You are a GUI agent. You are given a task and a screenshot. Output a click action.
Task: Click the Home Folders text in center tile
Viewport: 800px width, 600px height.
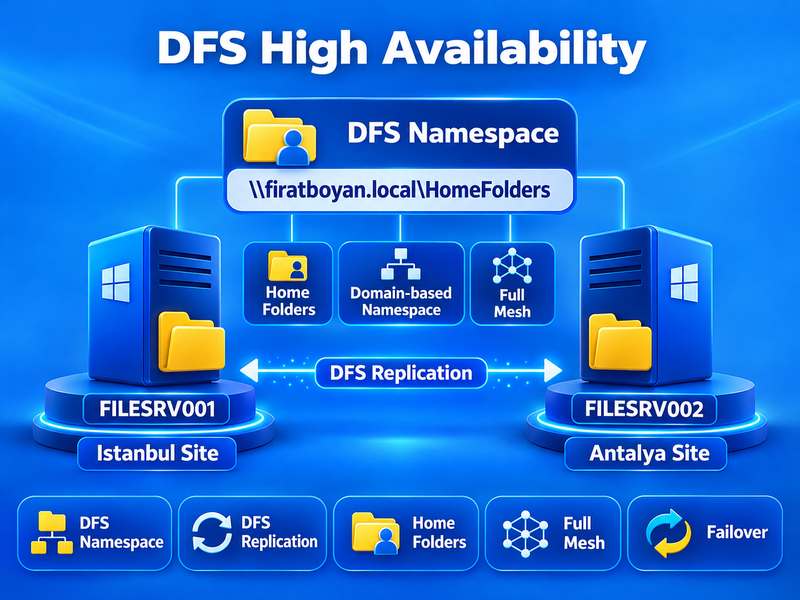(x=288, y=301)
